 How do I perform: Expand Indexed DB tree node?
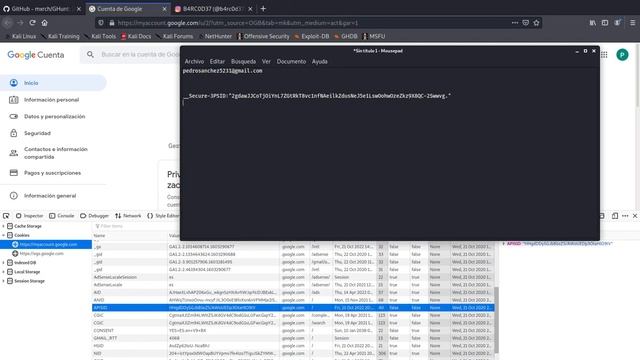tap(4, 263)
